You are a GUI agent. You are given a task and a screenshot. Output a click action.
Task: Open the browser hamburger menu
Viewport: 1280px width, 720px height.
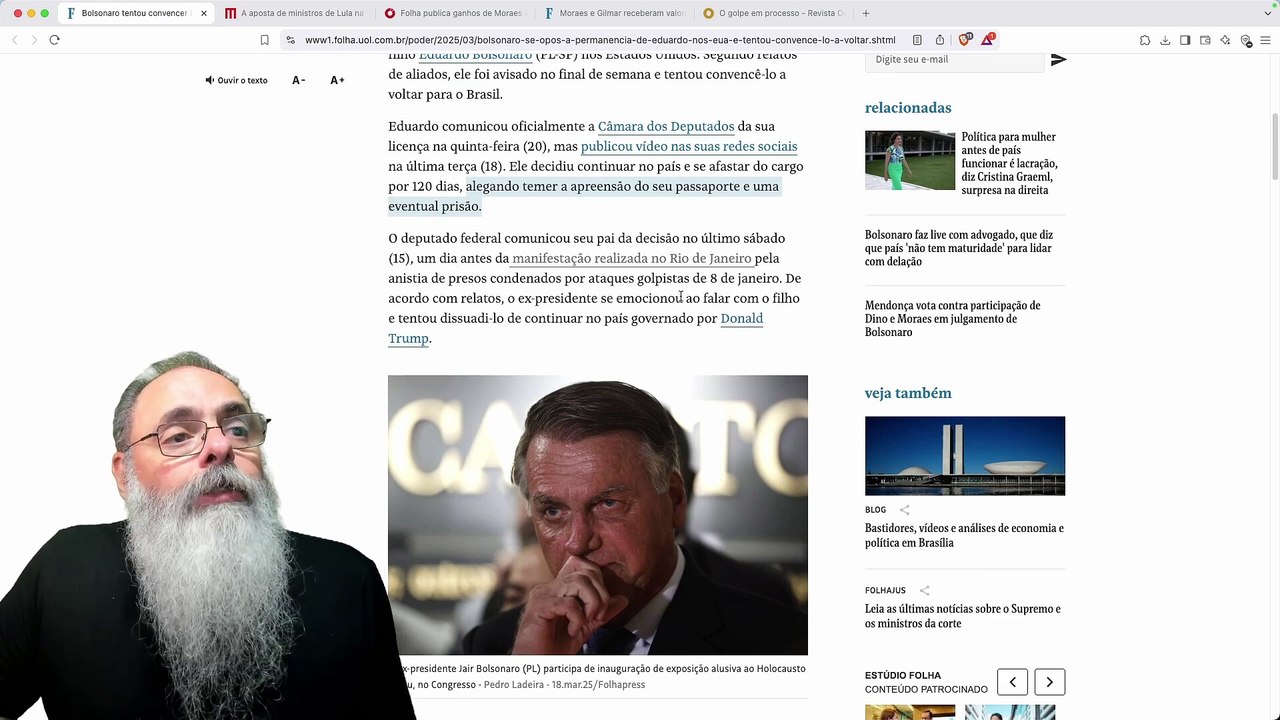coord(1265,40)
